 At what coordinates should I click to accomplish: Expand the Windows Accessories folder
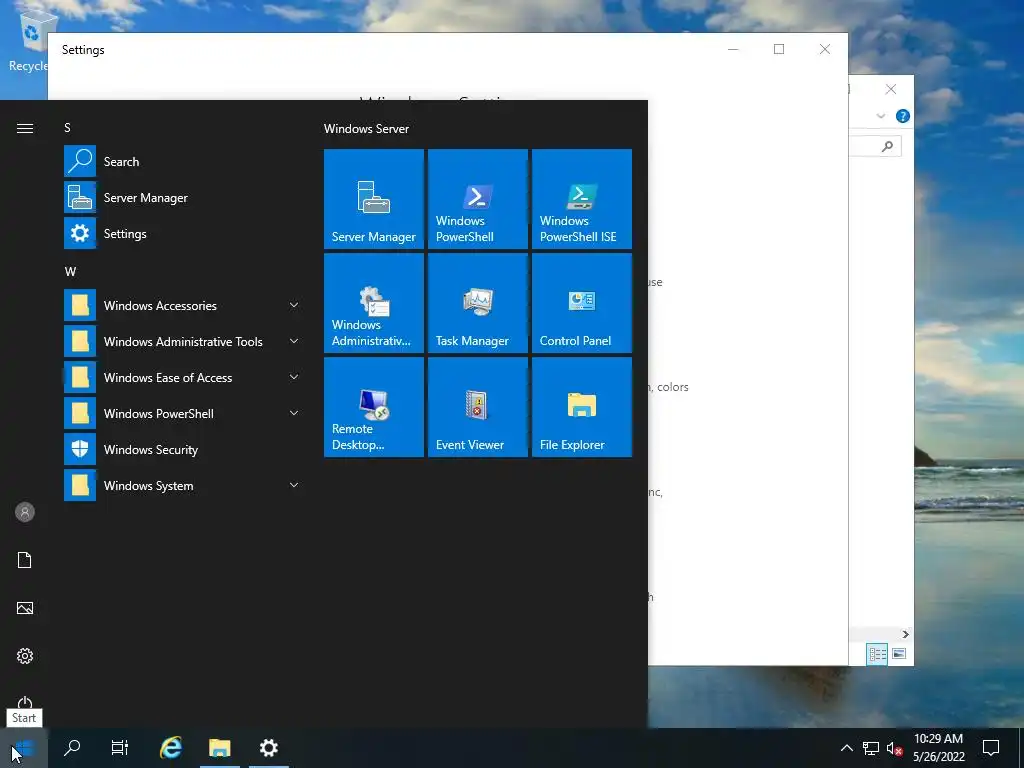[183, 305]
